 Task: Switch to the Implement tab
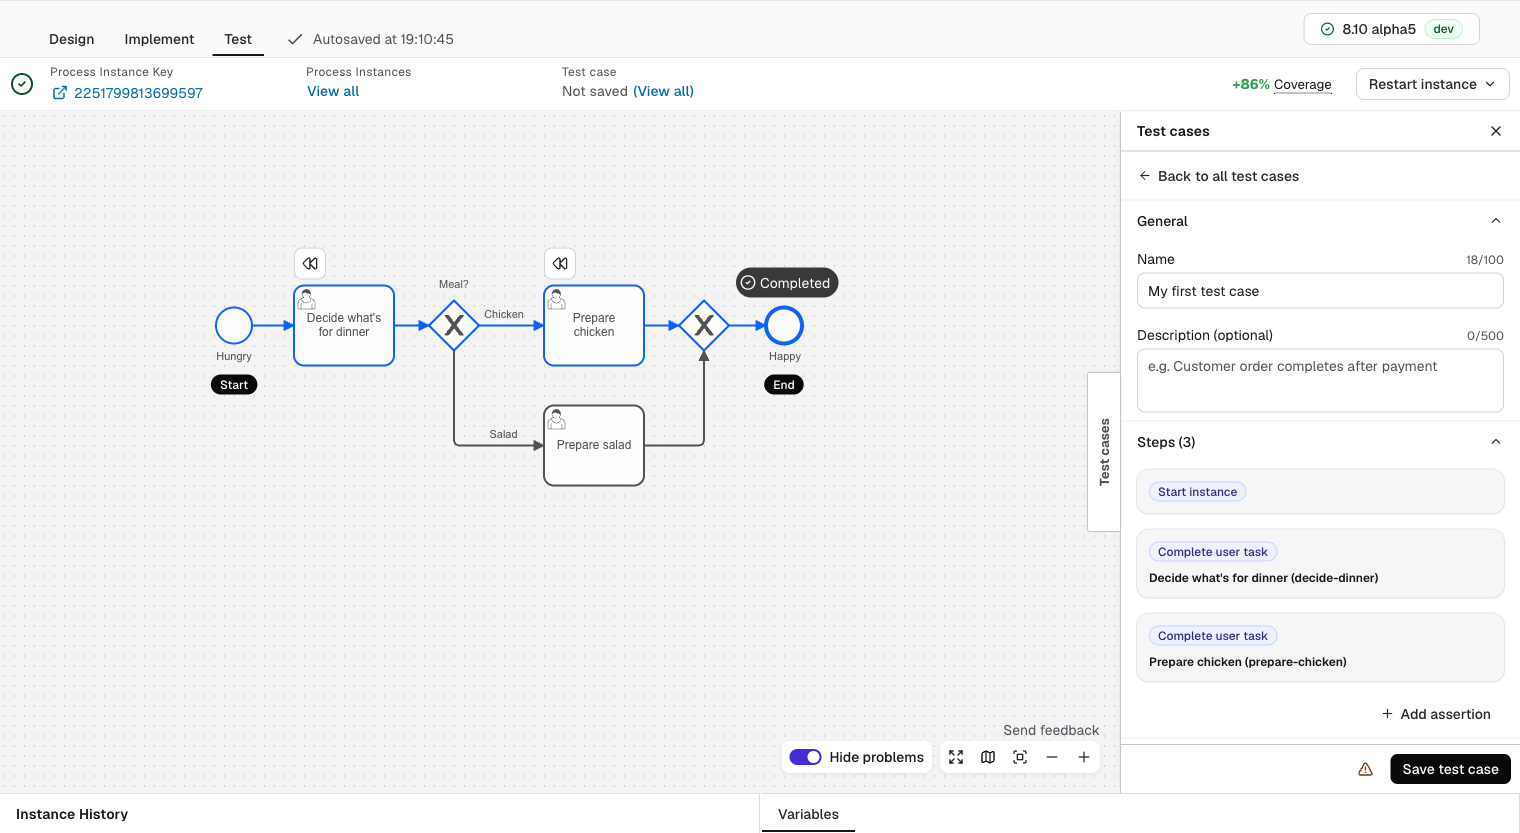tap(159, 39)
